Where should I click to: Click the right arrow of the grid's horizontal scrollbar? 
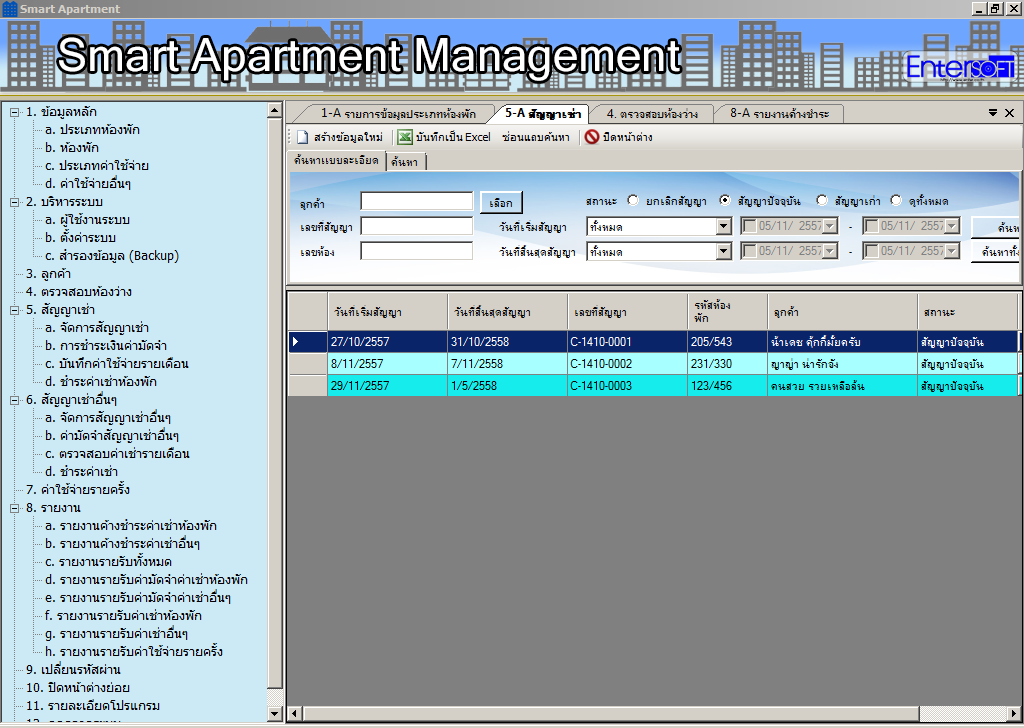click(x=1013, y=714)
